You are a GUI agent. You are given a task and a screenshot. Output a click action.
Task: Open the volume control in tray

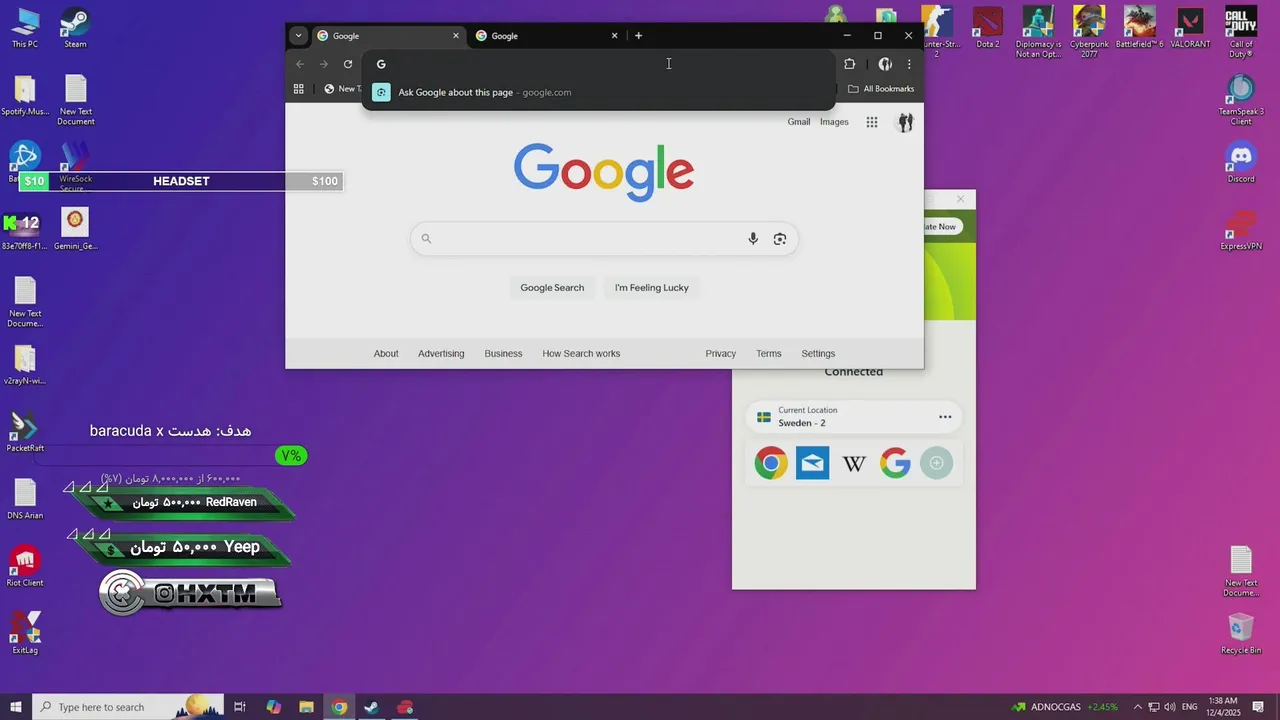click(1171, 707)
